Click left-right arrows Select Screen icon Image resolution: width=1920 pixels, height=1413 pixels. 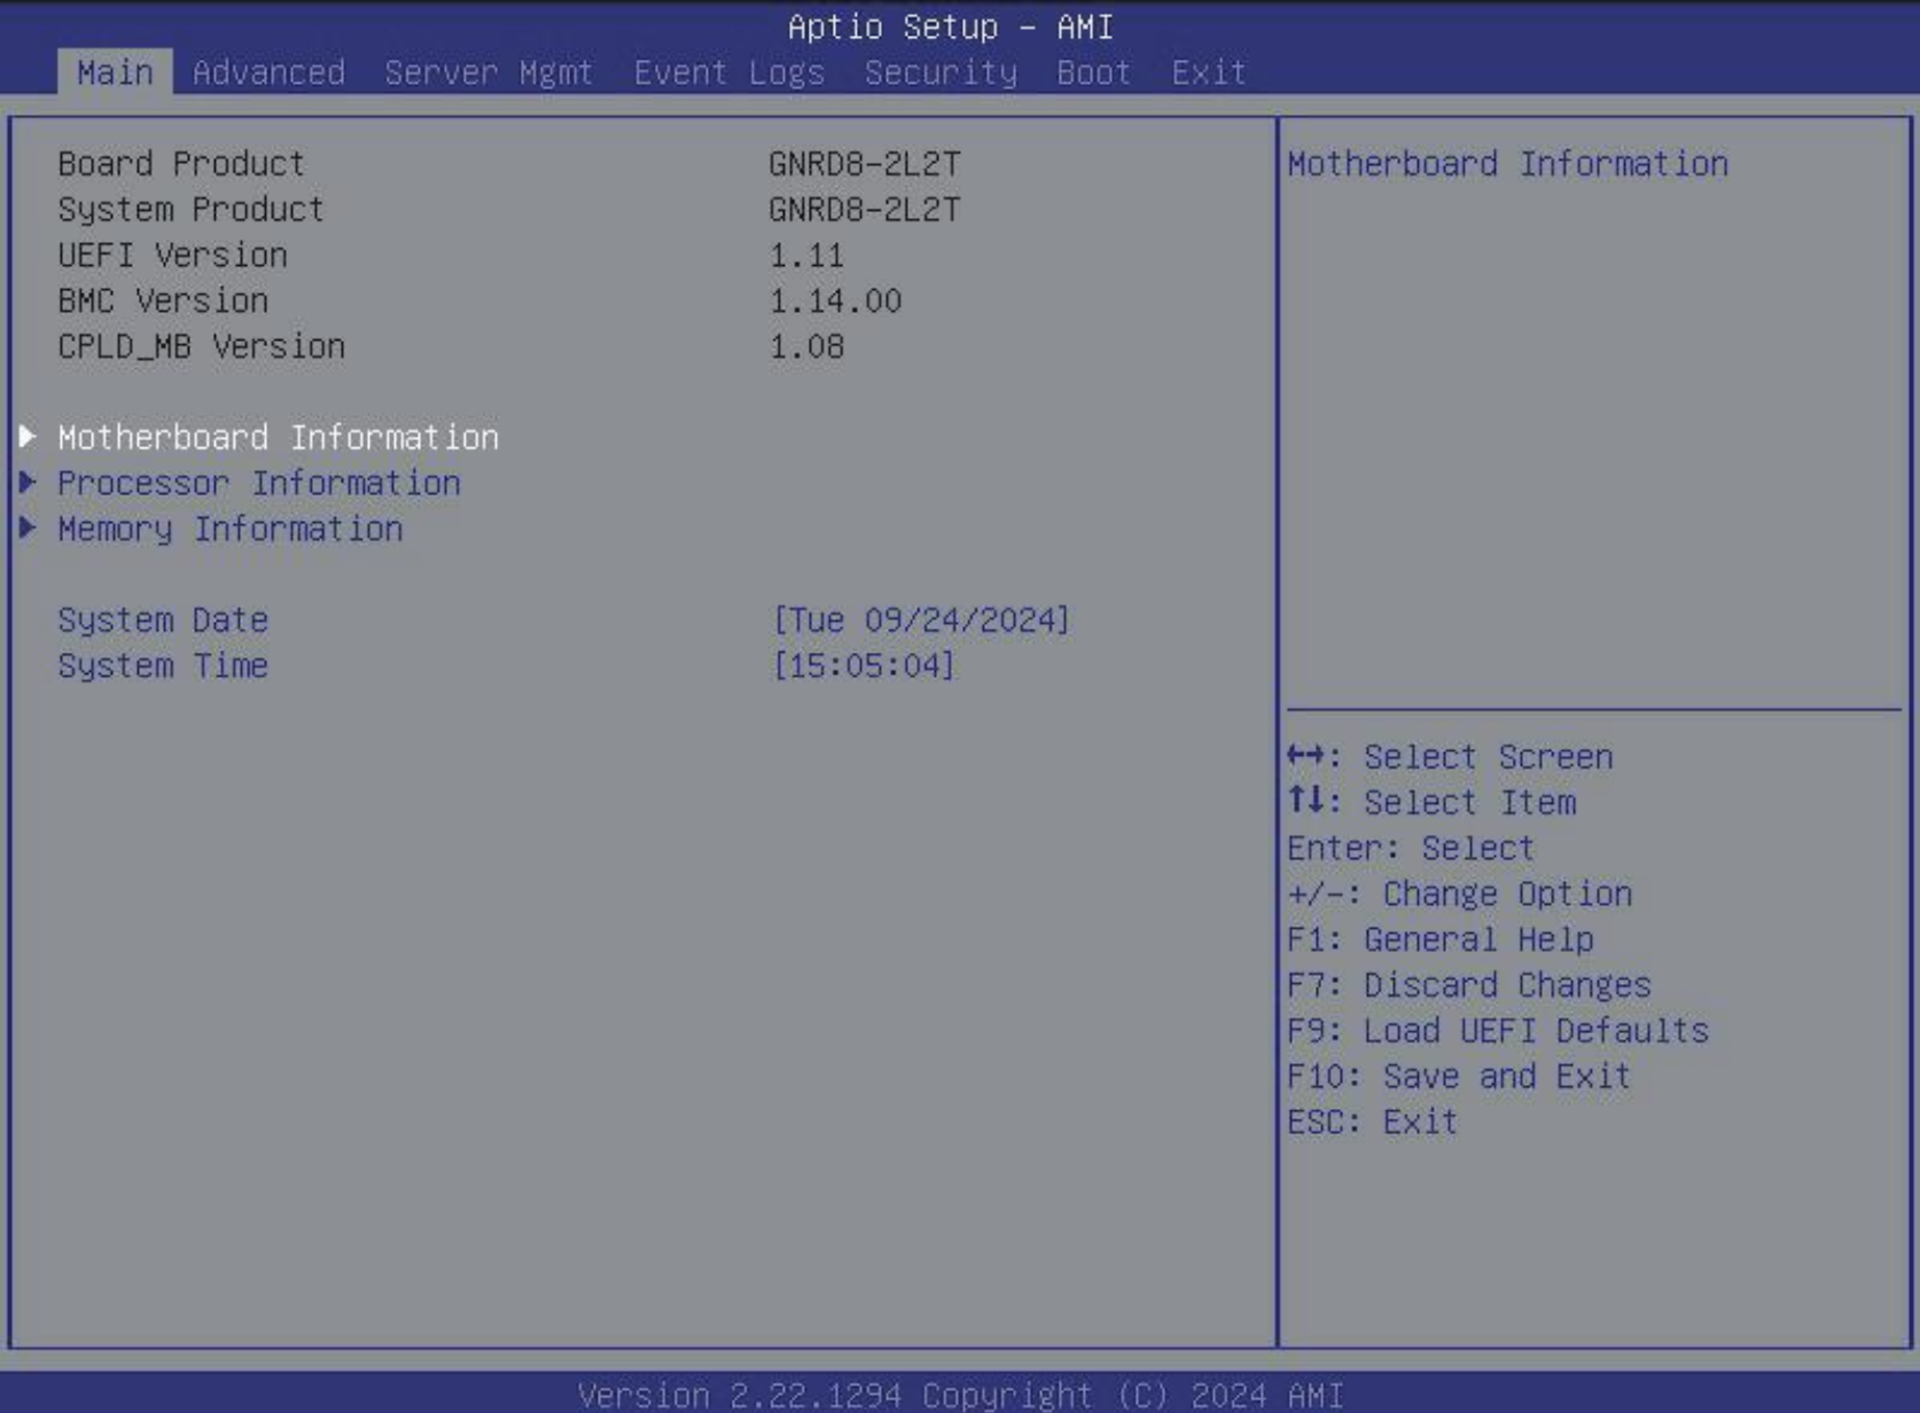coord(1306,754)
